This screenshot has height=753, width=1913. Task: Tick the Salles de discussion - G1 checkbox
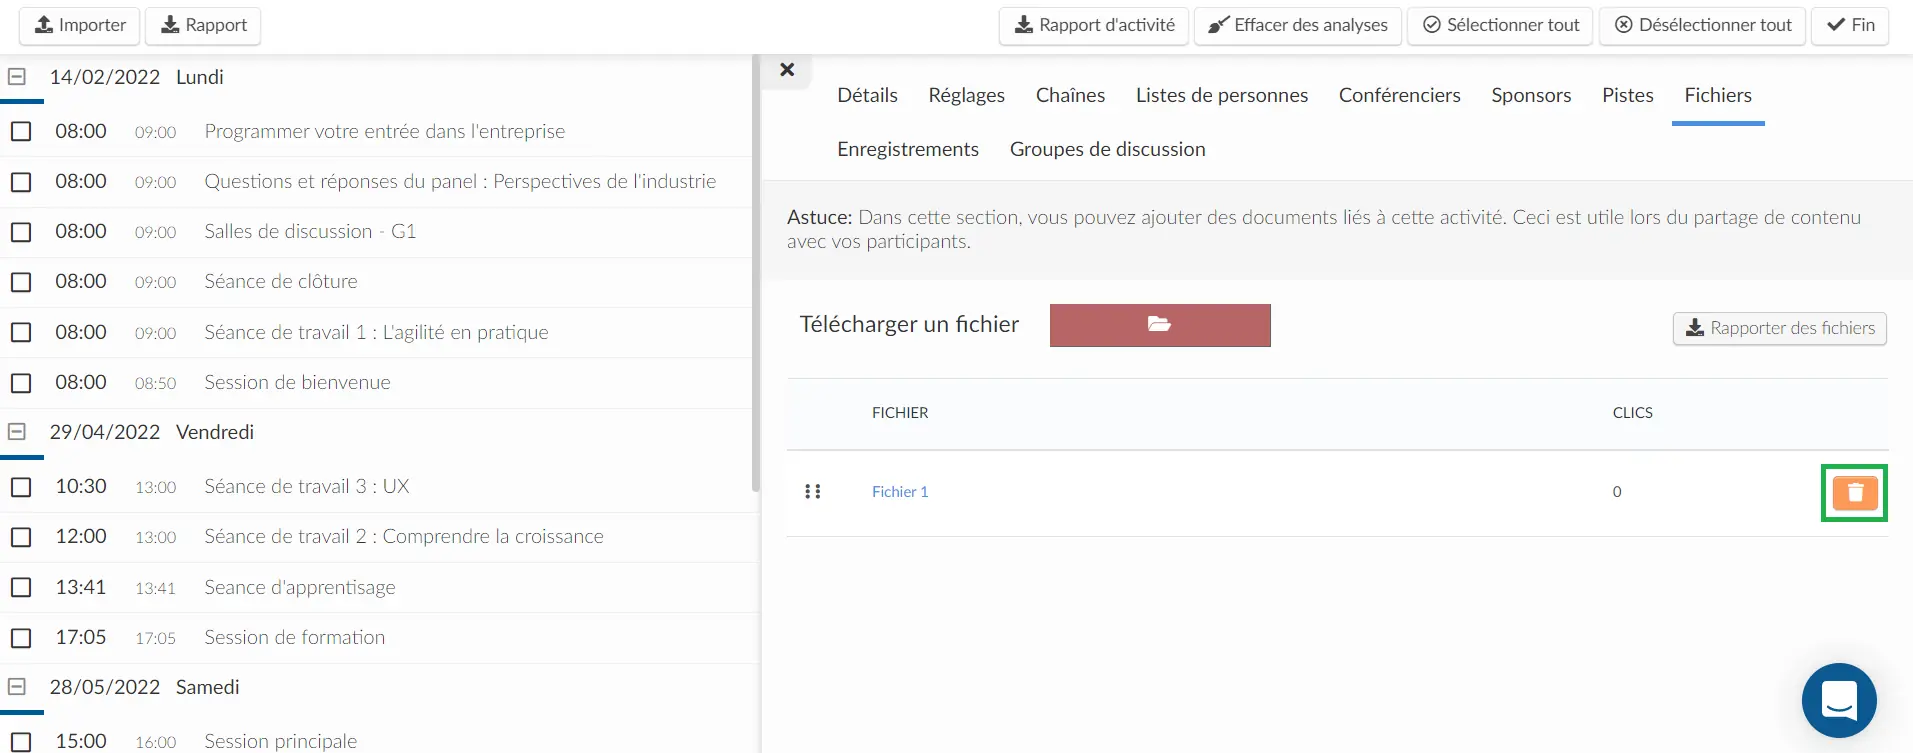(21, 232)
